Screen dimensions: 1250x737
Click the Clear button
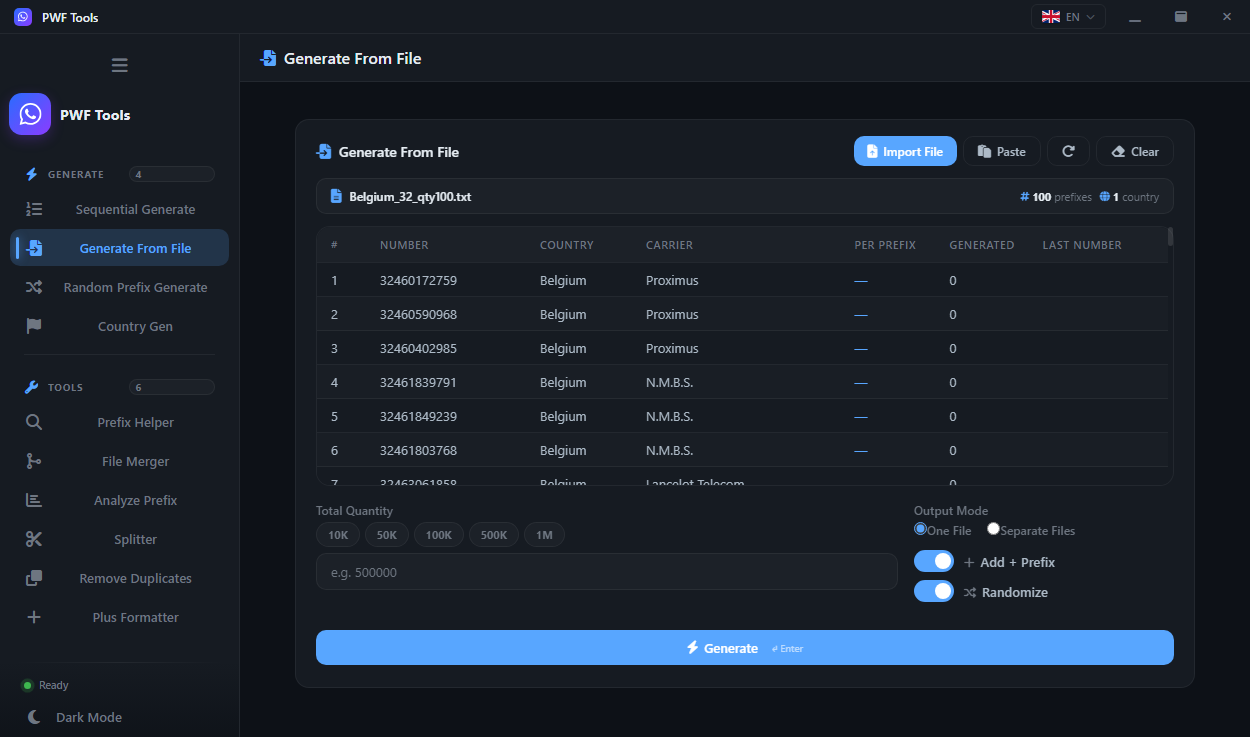pyautogui.click(x=1135, y=151)
